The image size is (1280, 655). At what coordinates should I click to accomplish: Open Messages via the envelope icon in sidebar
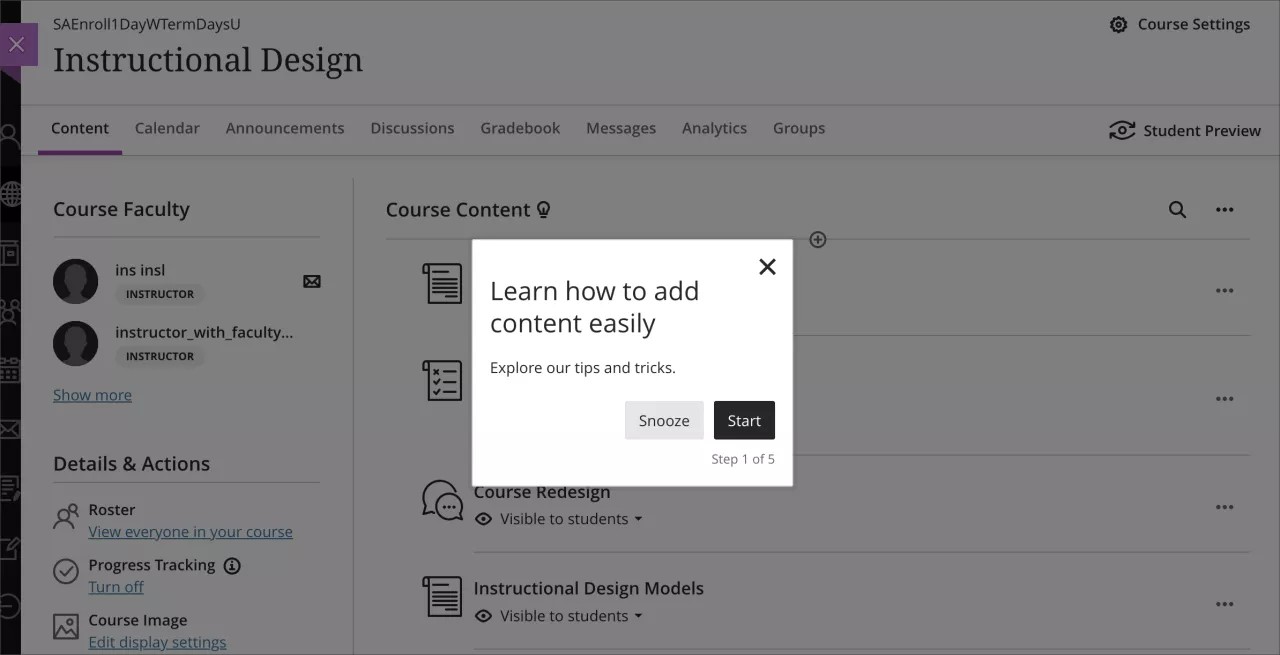13,428
